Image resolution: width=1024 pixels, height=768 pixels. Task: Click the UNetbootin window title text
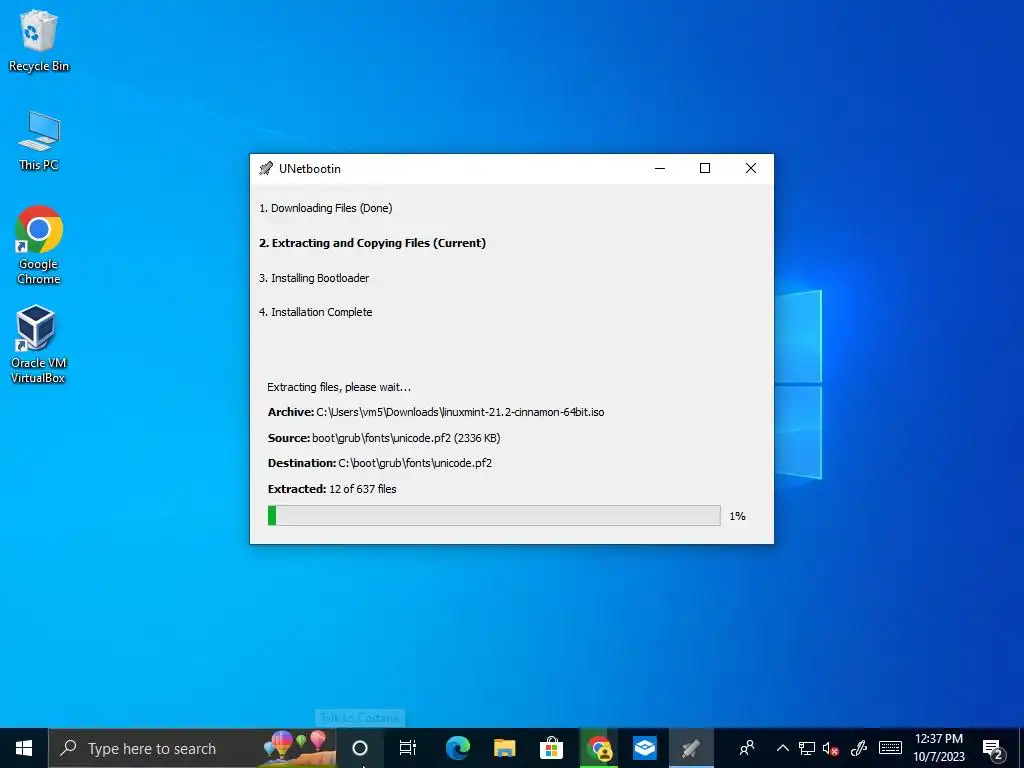tap(310, 168)
